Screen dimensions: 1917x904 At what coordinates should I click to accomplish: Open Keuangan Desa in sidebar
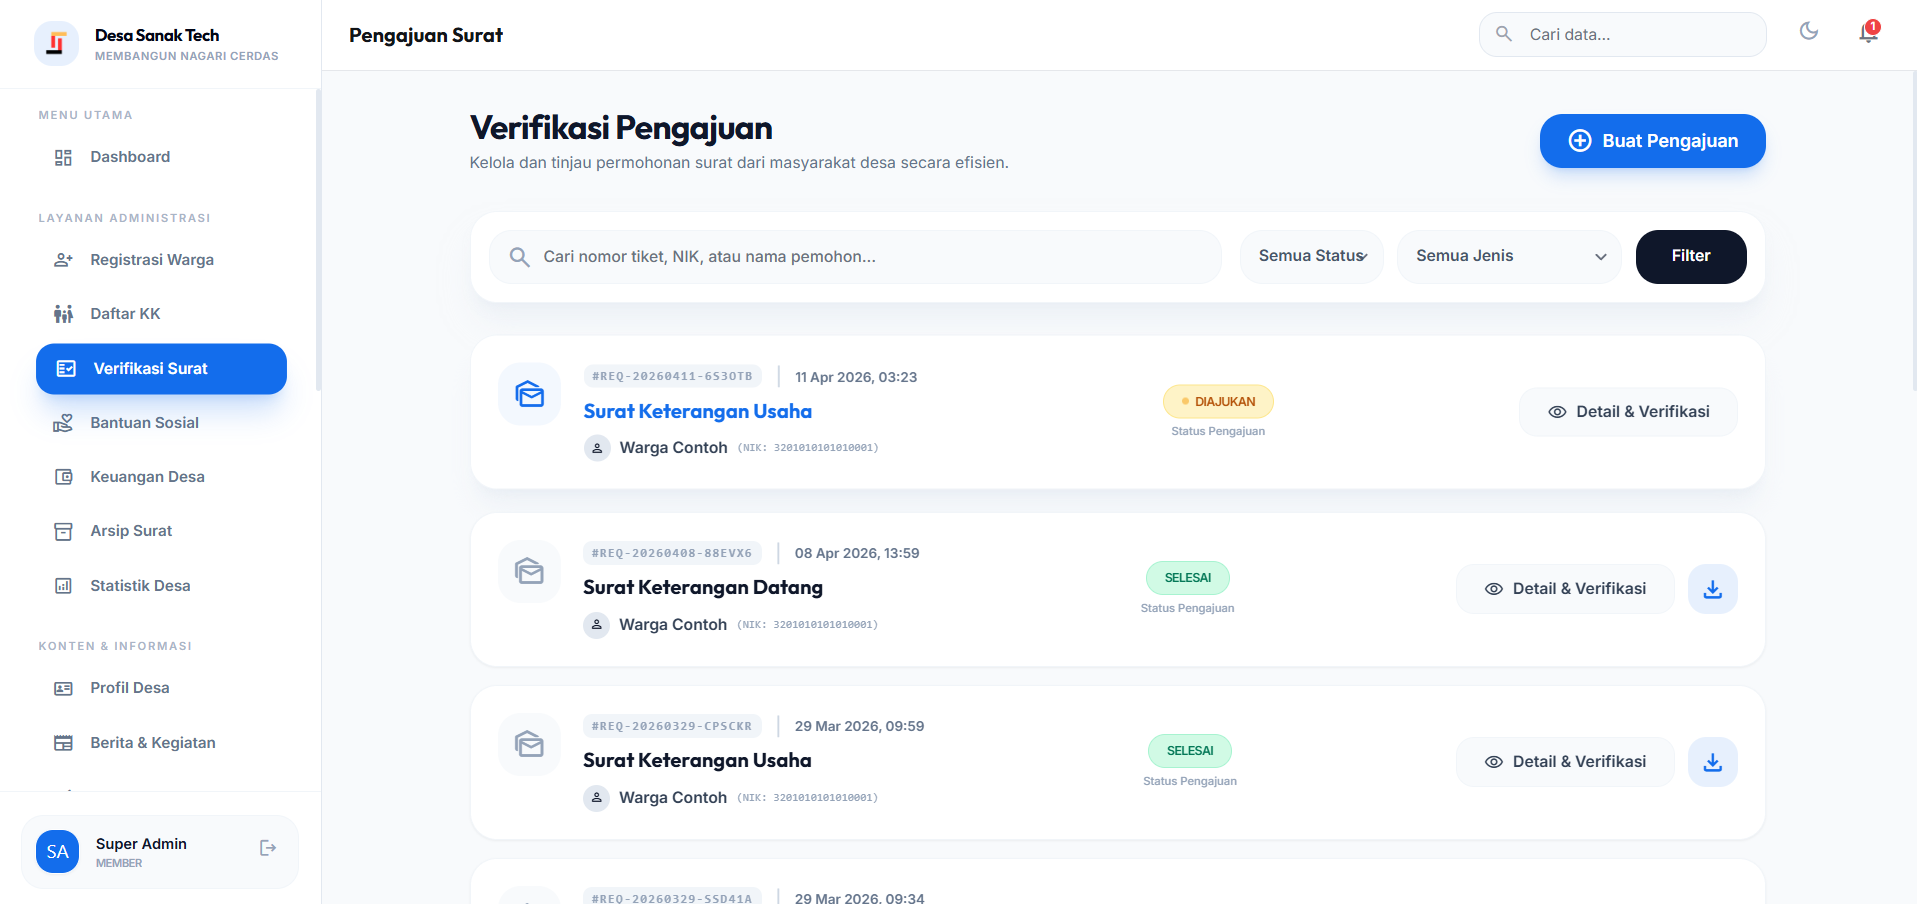pos(147,477)
